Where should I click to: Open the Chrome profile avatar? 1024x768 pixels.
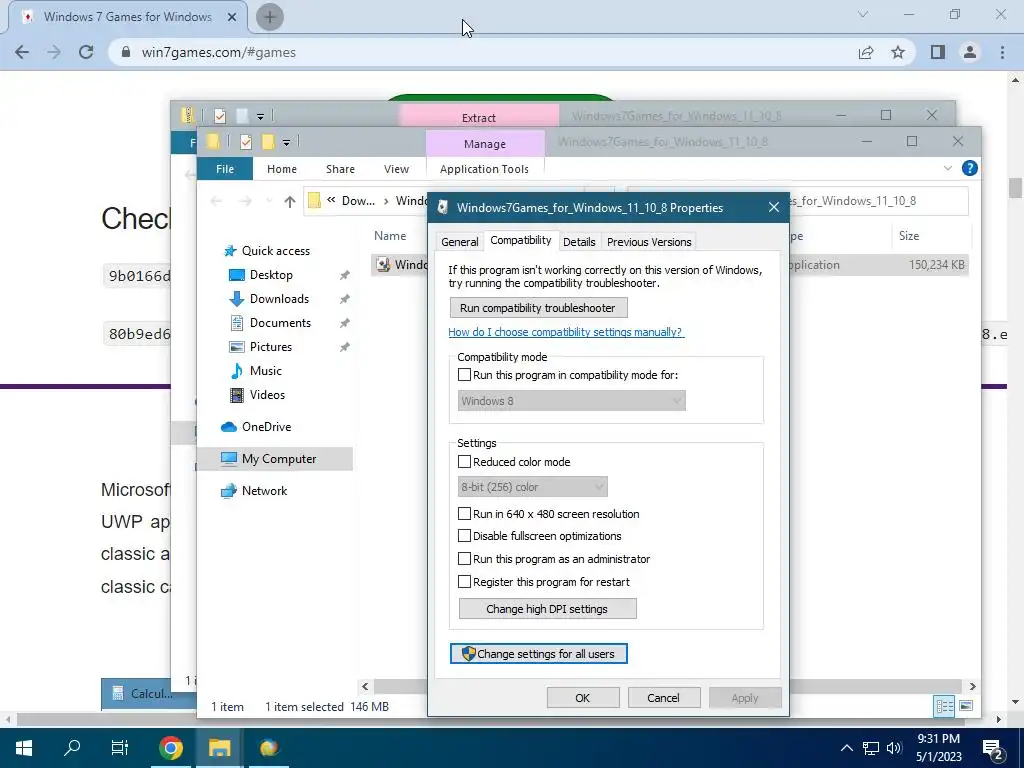[970, 52]
